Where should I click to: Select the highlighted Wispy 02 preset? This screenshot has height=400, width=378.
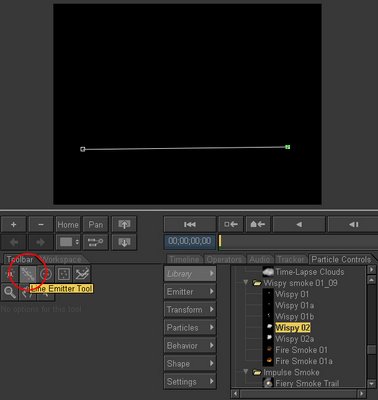point(293,328)
